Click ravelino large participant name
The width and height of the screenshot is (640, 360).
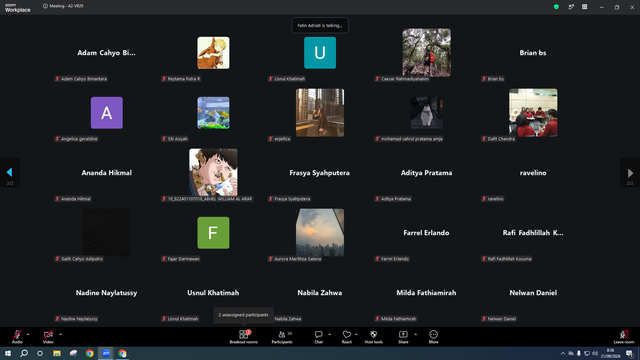pos(533,173)
